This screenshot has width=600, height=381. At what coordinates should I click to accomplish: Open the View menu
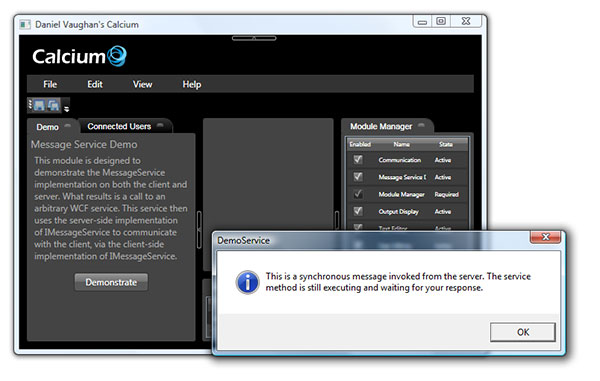(142, 84)
